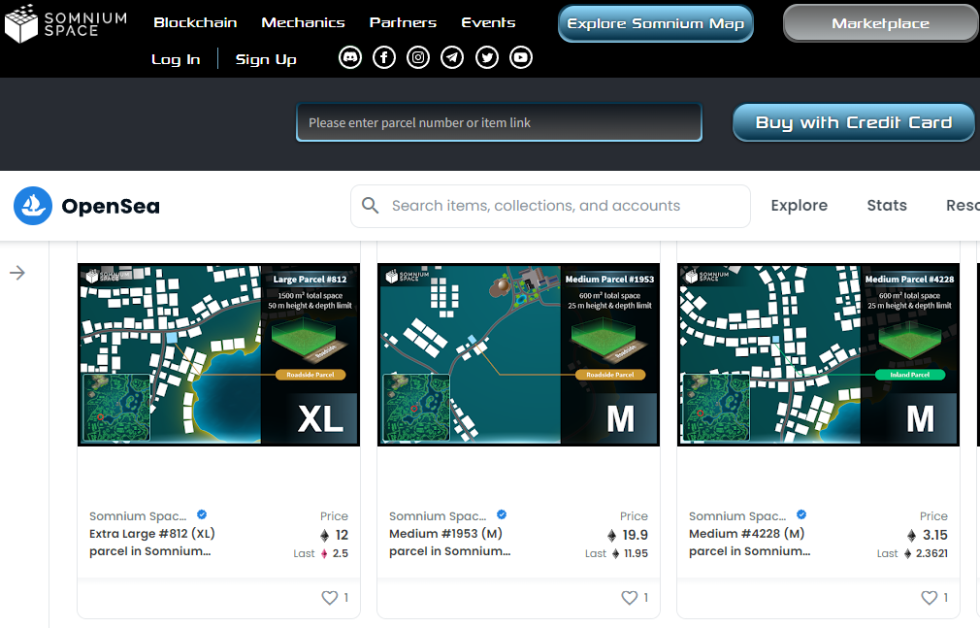The width and height of the screenshot is (980, 628).
Task: Open the Medium Parcel #4228 thumbnail
Action: pyautogui.click(x=818, y=354)
